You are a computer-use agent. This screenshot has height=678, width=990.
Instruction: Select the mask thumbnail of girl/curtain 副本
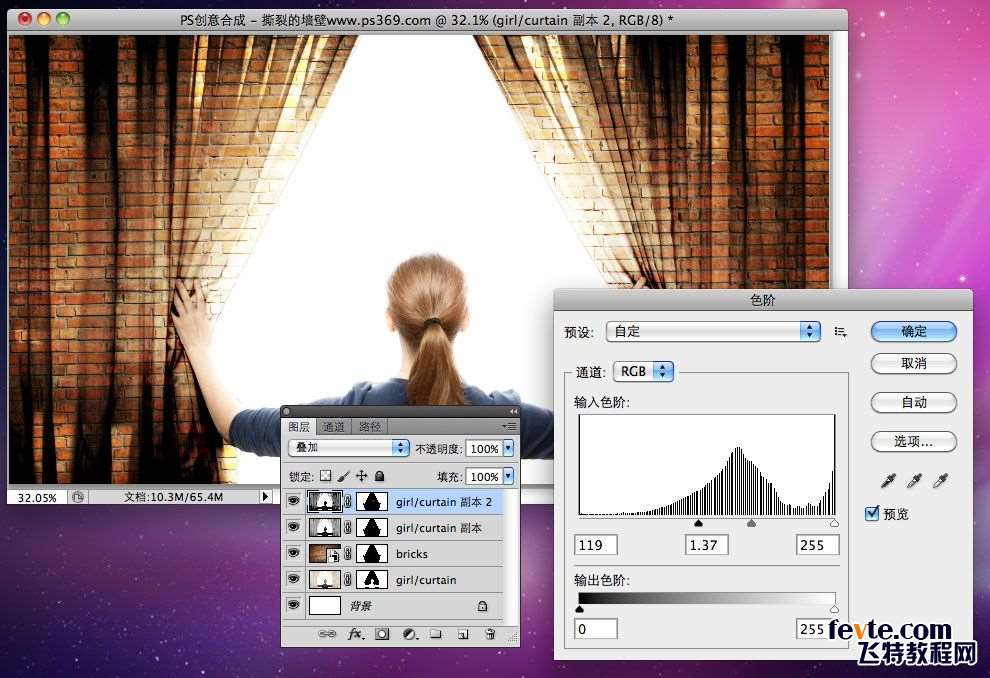372,528
